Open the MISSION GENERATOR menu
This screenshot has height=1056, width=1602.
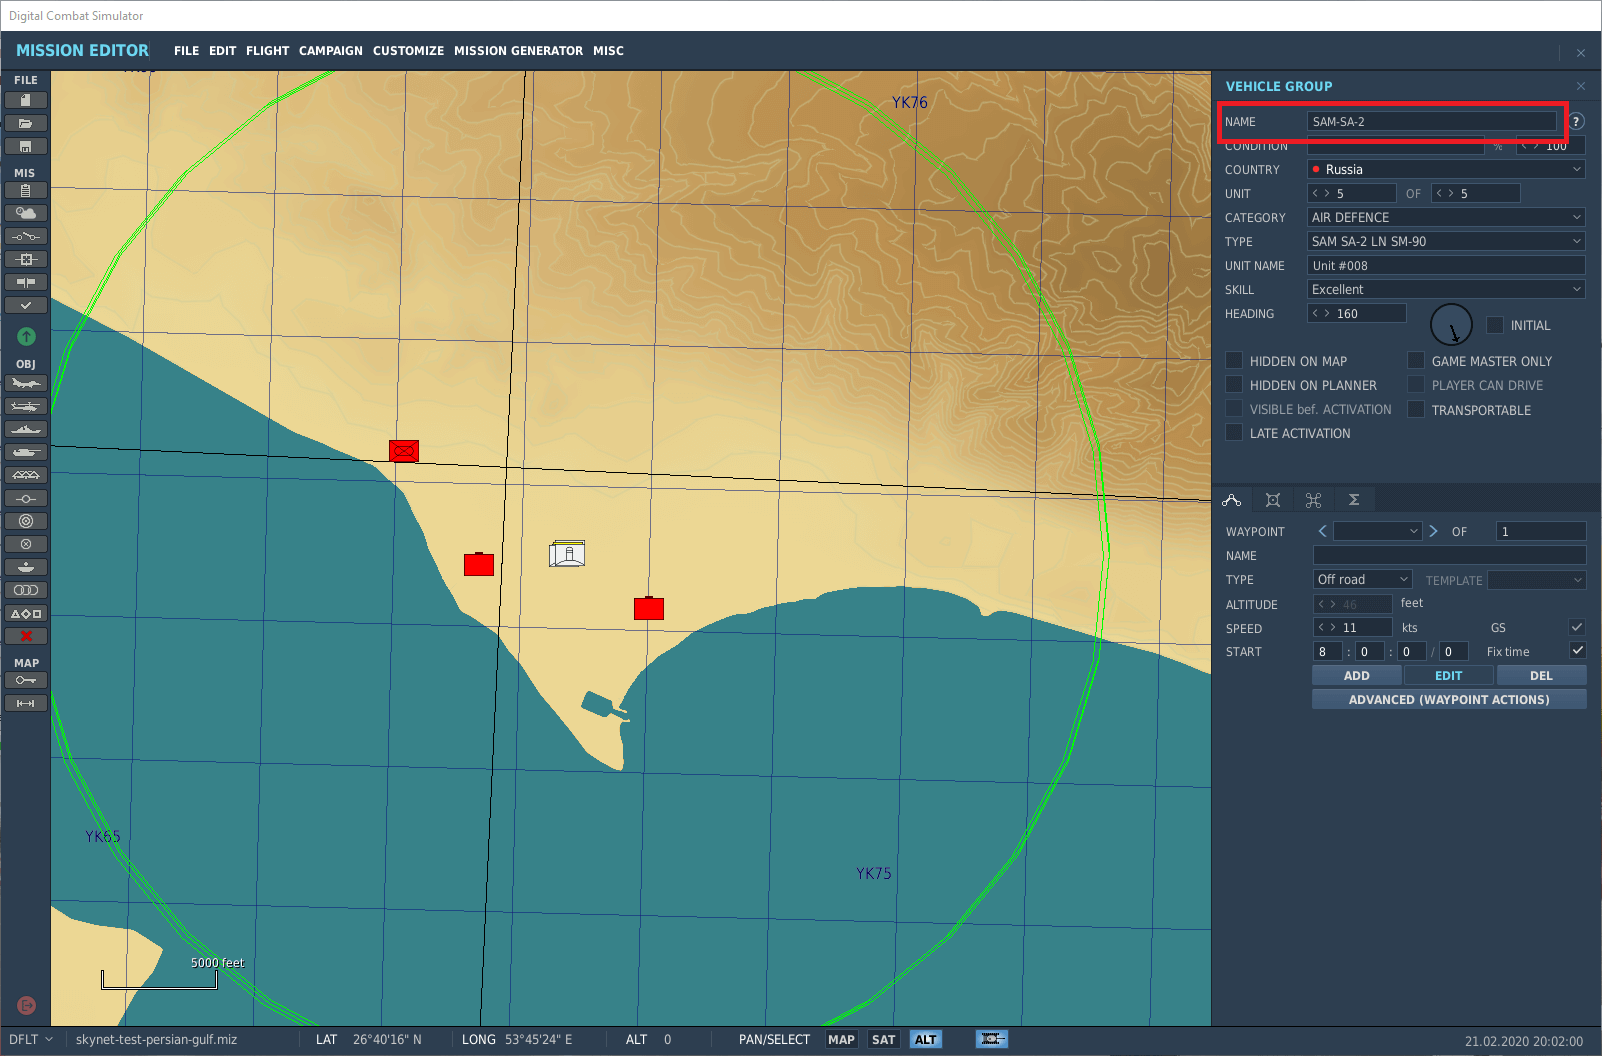(x=518, y=51)
